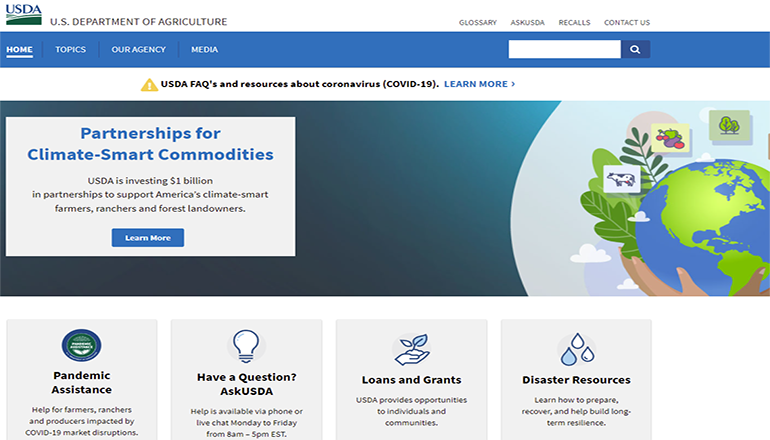Open Have a Question? AskUSDA card title
The image size is (770, 440).
247,384
